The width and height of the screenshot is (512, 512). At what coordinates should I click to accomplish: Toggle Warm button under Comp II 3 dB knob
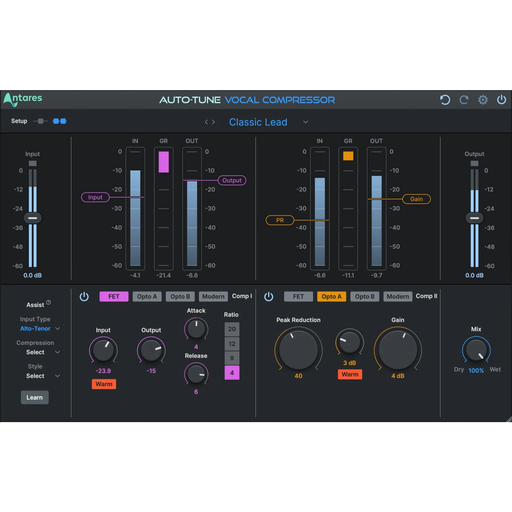(350, 374)
